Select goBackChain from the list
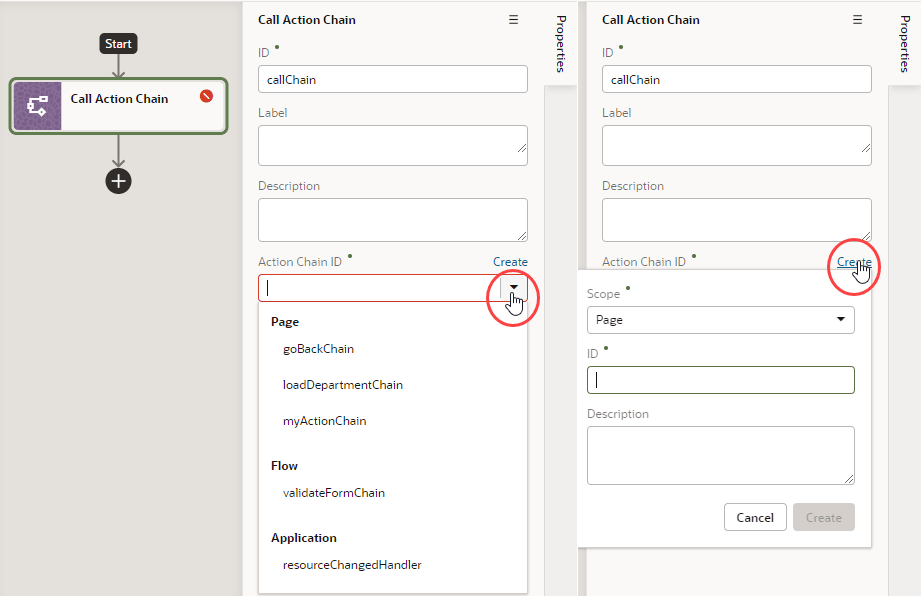The width and height of the screenshot is (921, 596). [x=318, y=349]
